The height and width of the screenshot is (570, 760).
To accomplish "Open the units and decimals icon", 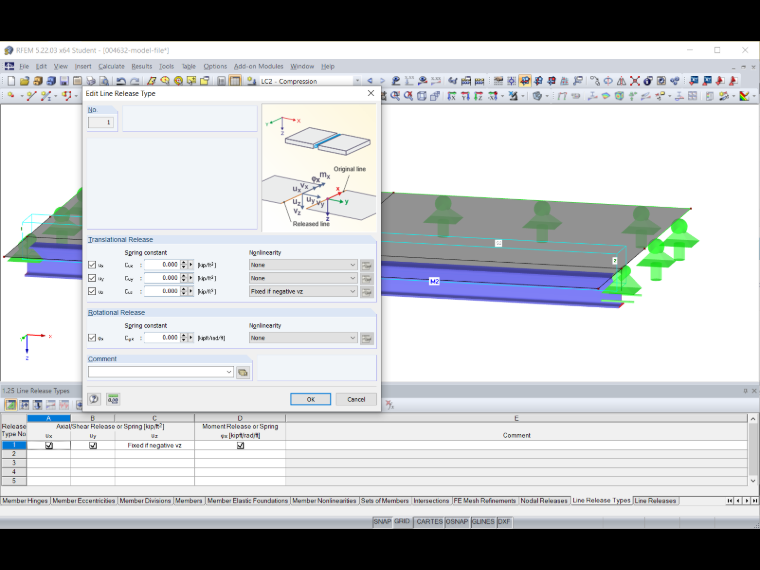I will [x=113, y=399].
